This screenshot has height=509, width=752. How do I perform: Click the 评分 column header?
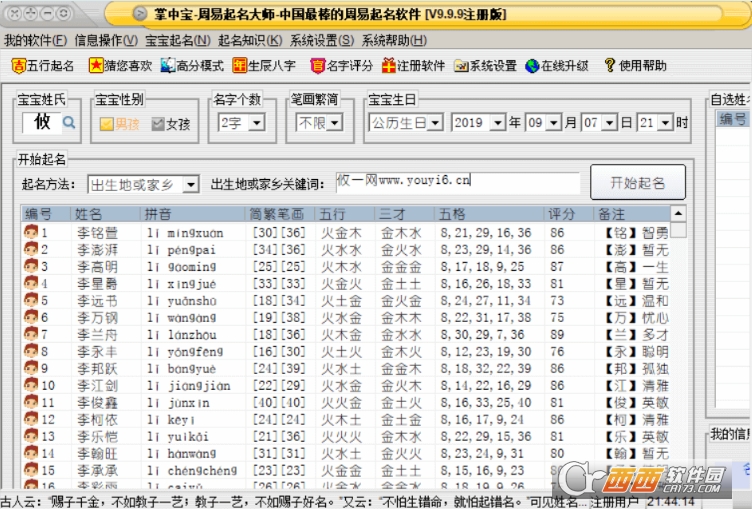tap(561, 214)
